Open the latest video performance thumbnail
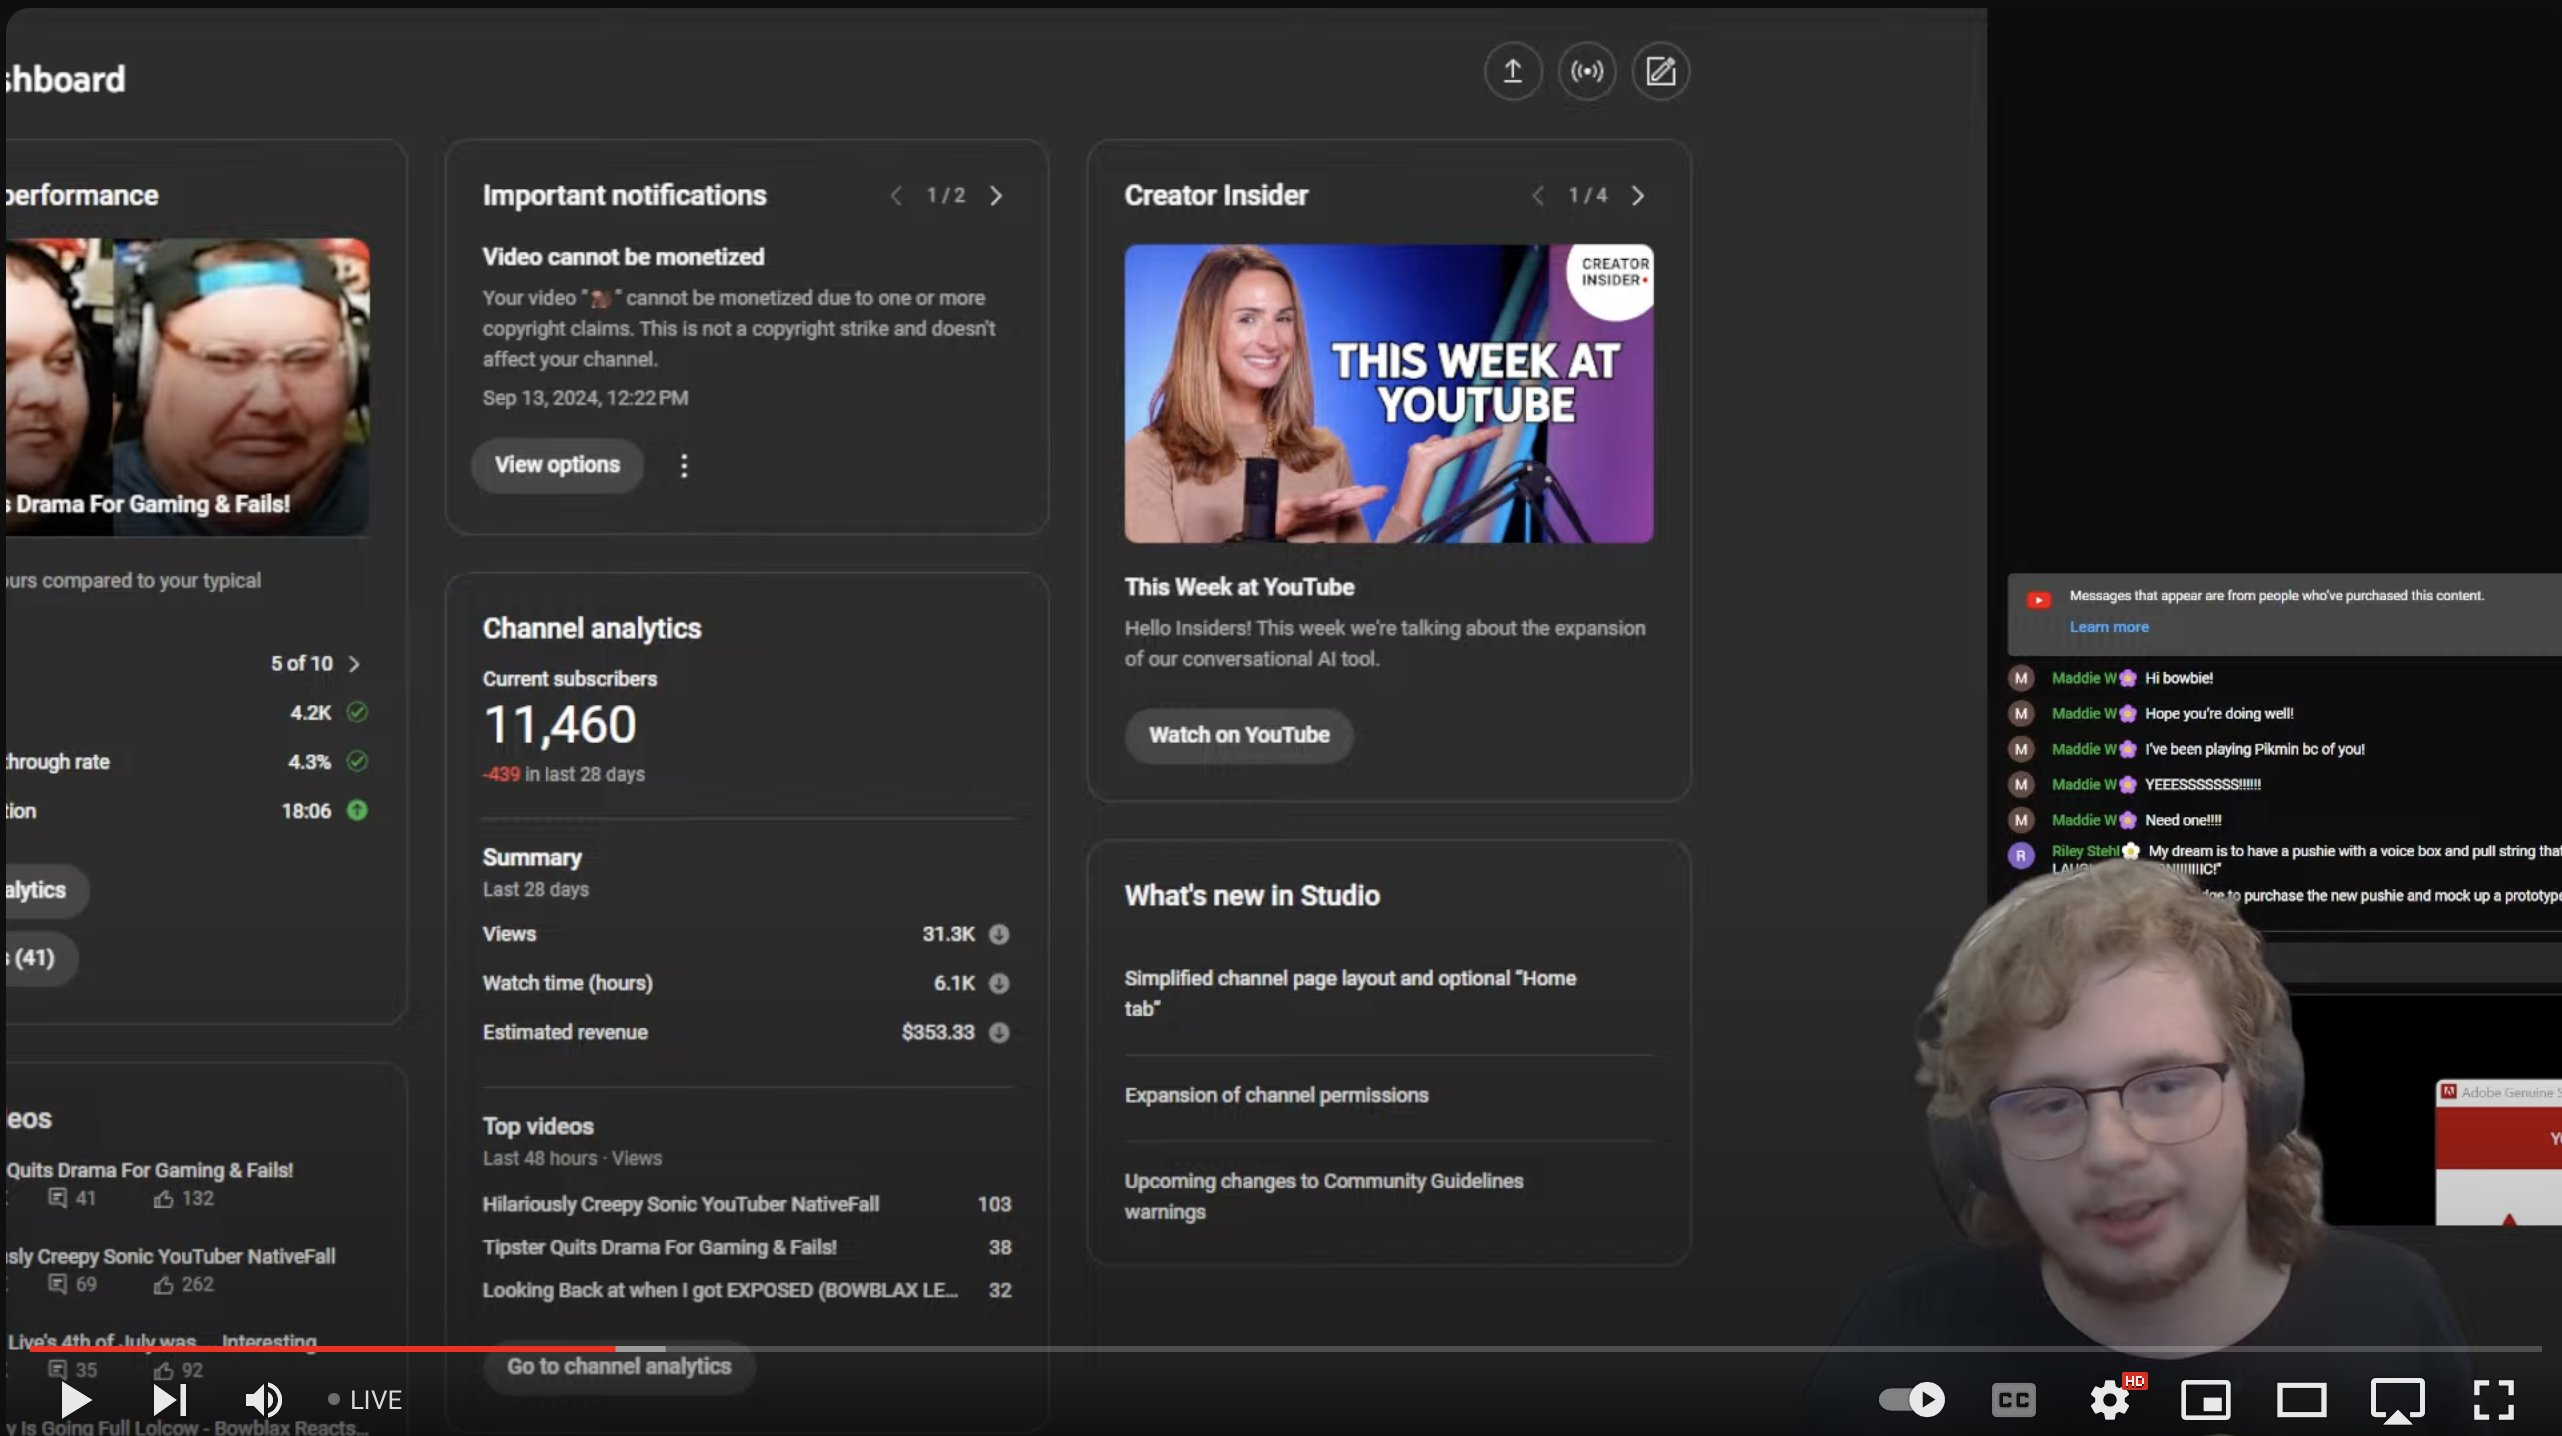Screen dimensions: 2562x1436 (x=187, y=386)
